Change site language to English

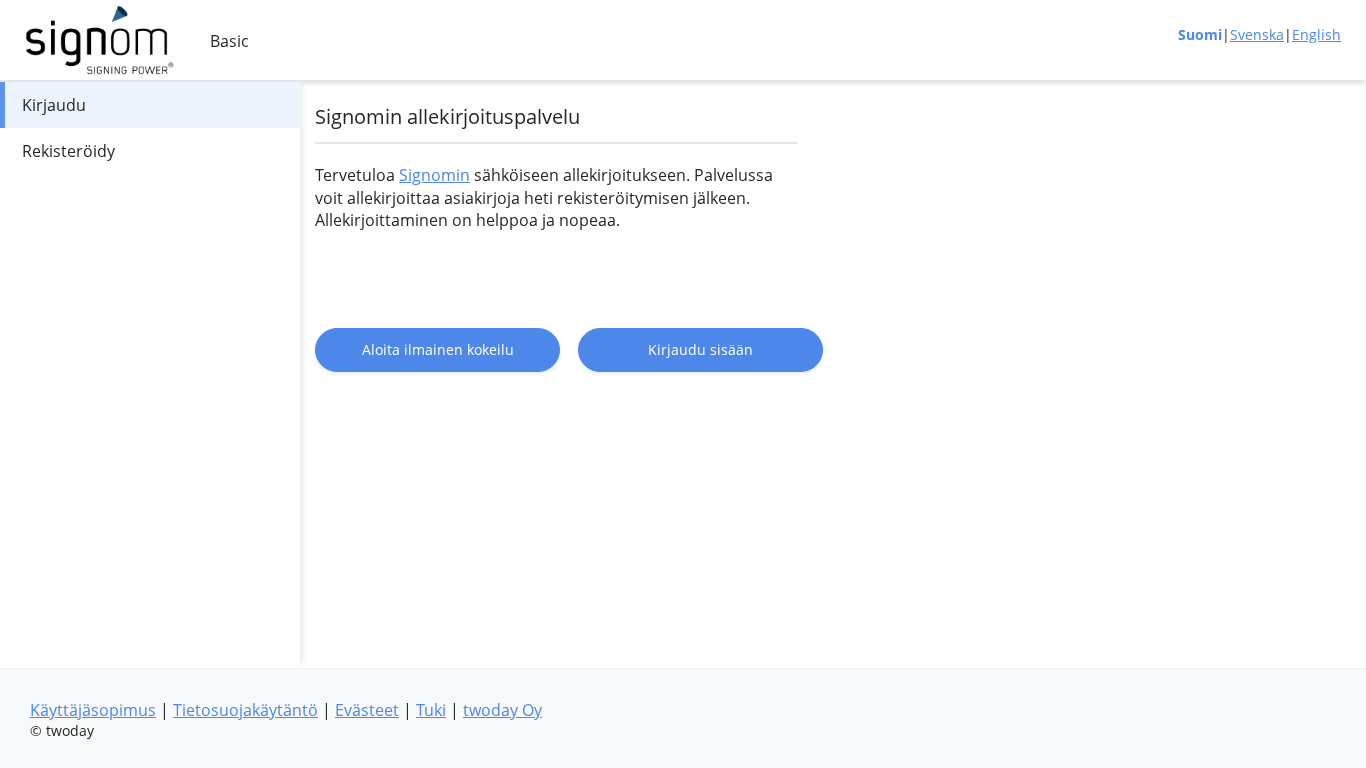point(1316,35)
